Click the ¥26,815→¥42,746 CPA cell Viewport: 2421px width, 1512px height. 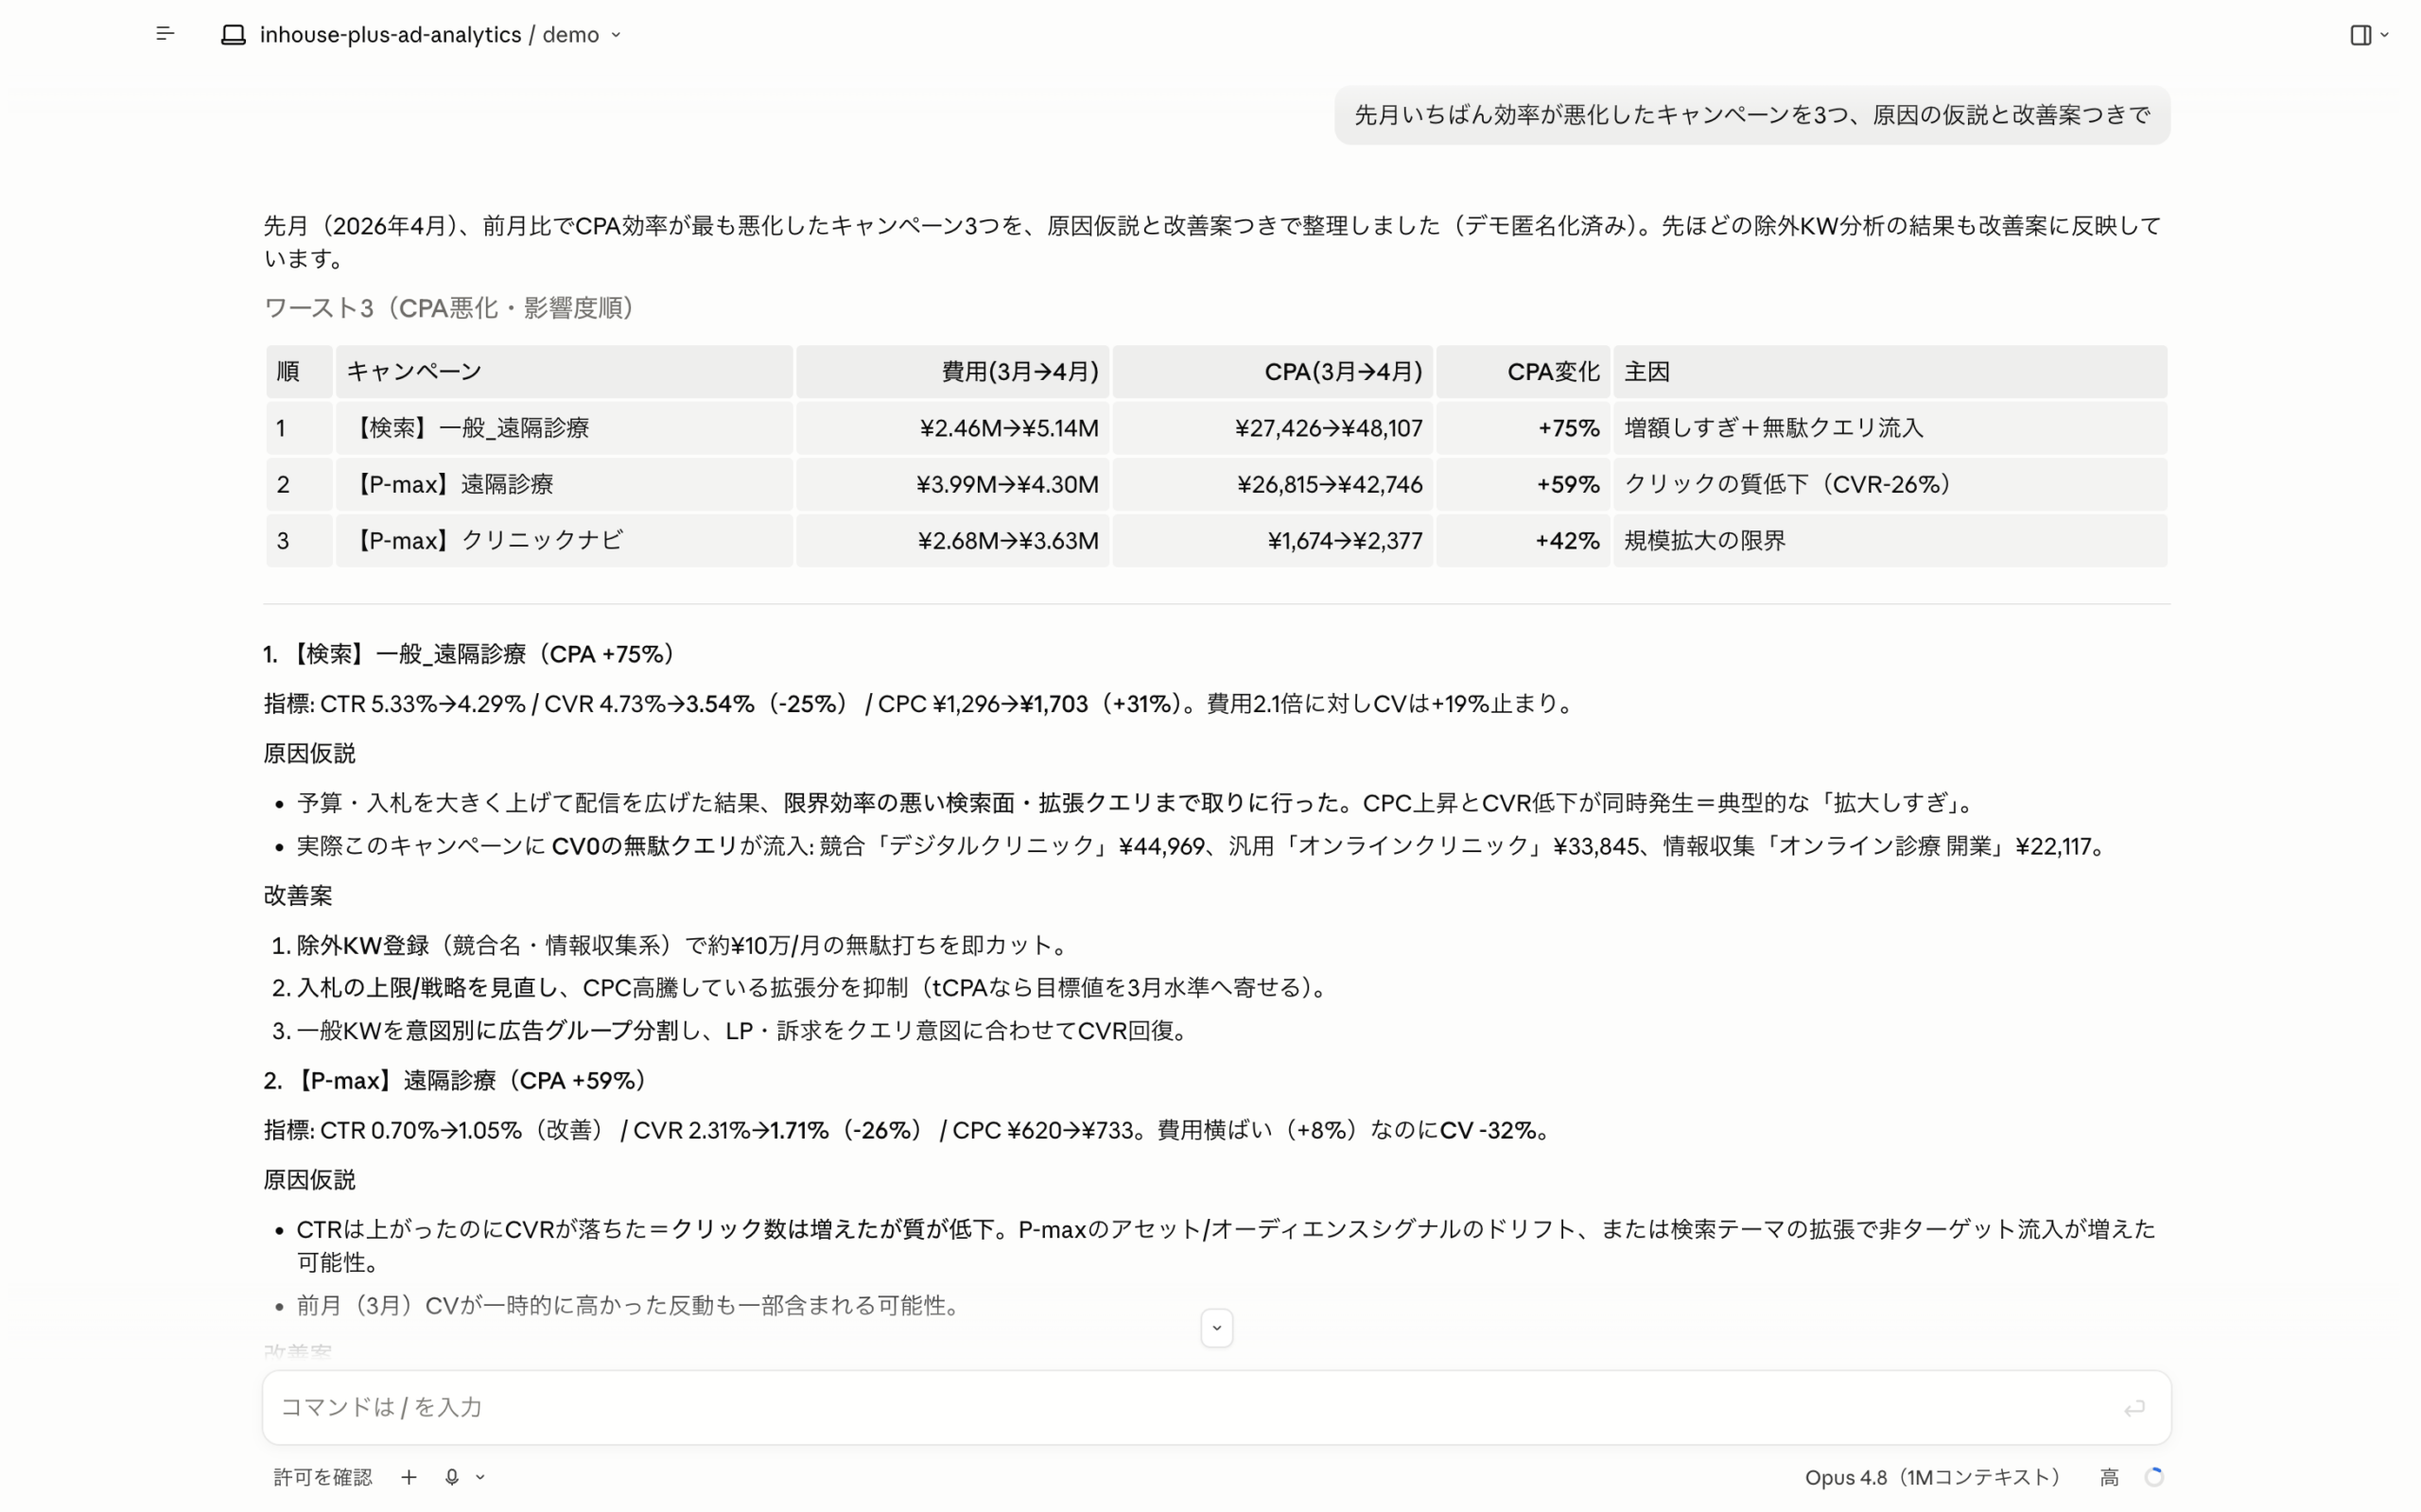[x=1272, y=484]
